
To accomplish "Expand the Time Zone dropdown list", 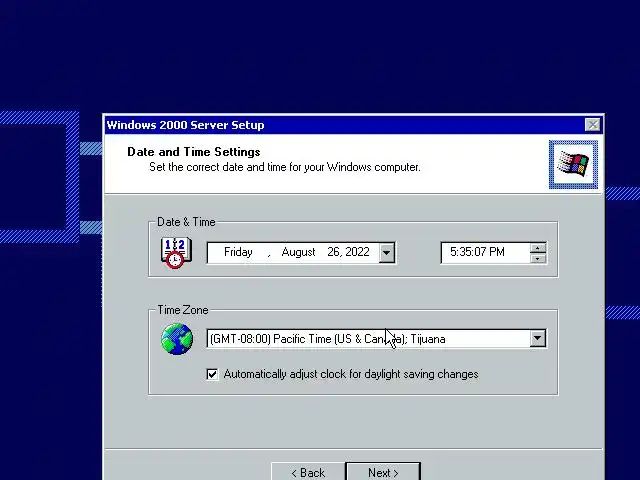I will [538, 338].
